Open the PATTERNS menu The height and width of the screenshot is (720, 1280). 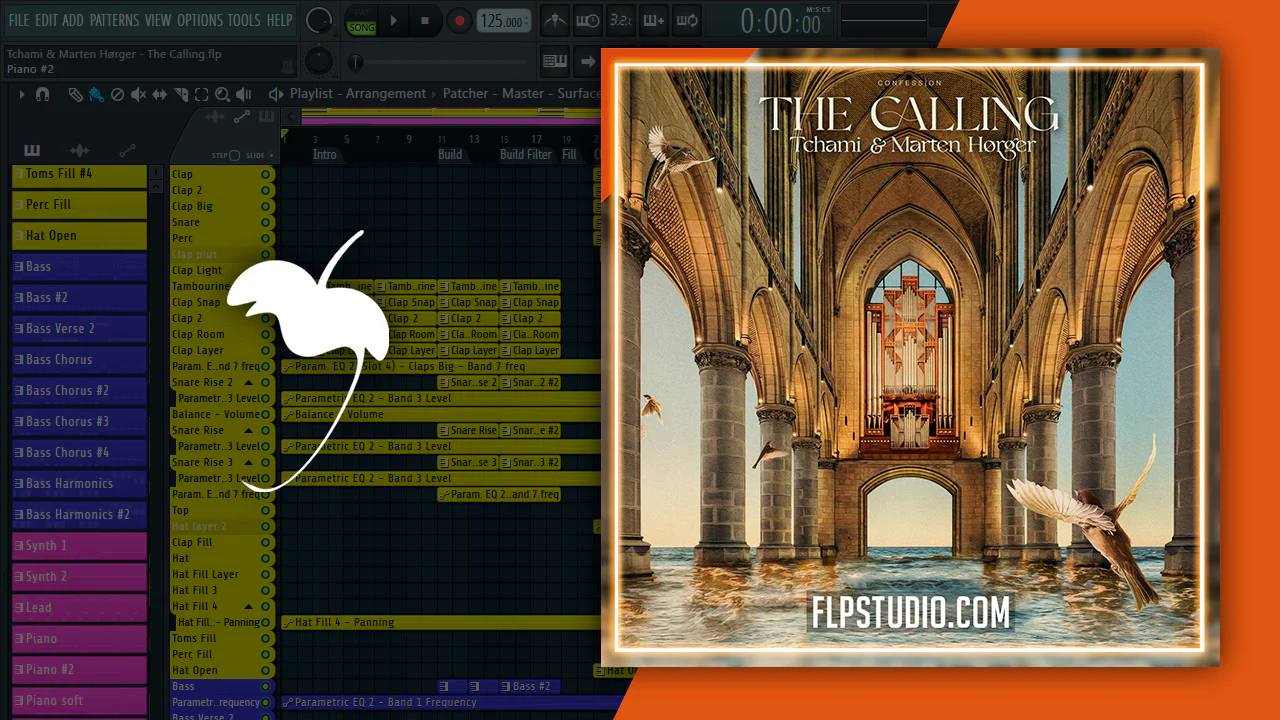click(x=114, y=20)
